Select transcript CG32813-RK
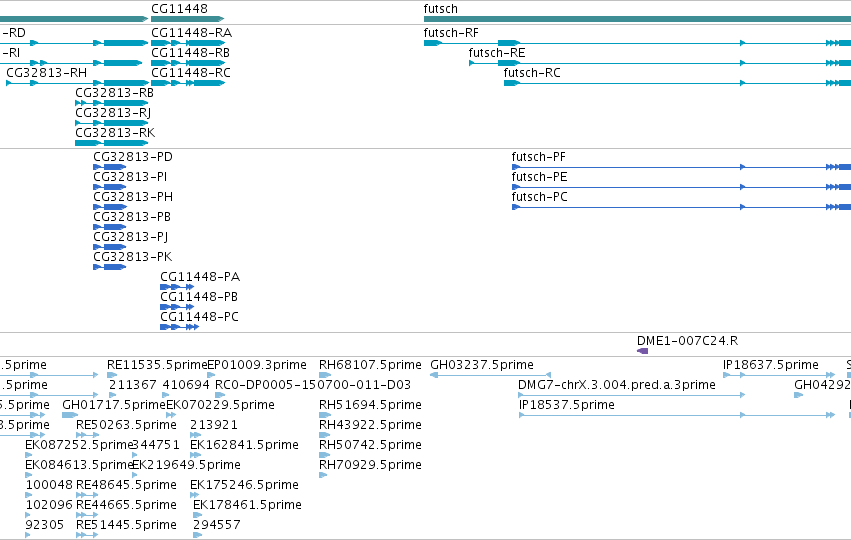 click(115, 133)
